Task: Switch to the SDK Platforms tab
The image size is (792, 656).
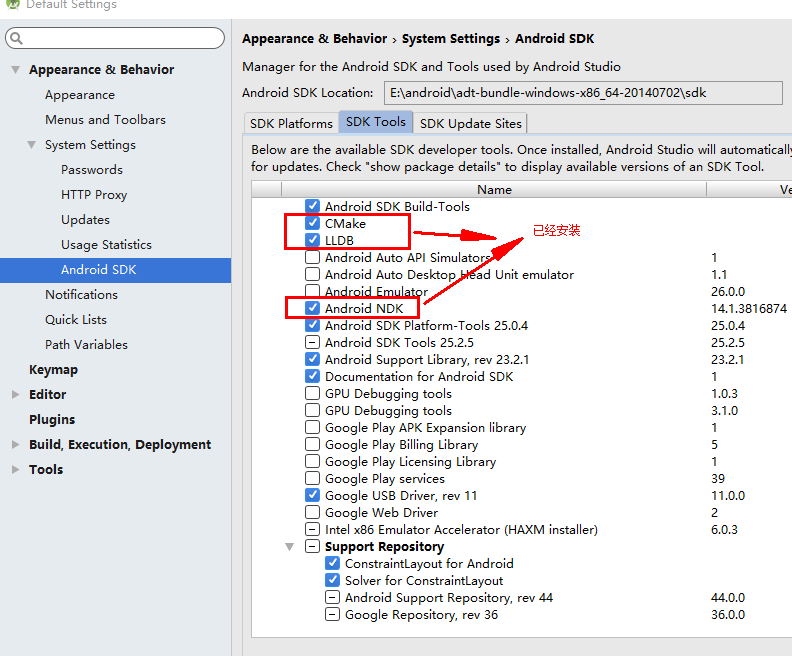Action: coord(291,123)
